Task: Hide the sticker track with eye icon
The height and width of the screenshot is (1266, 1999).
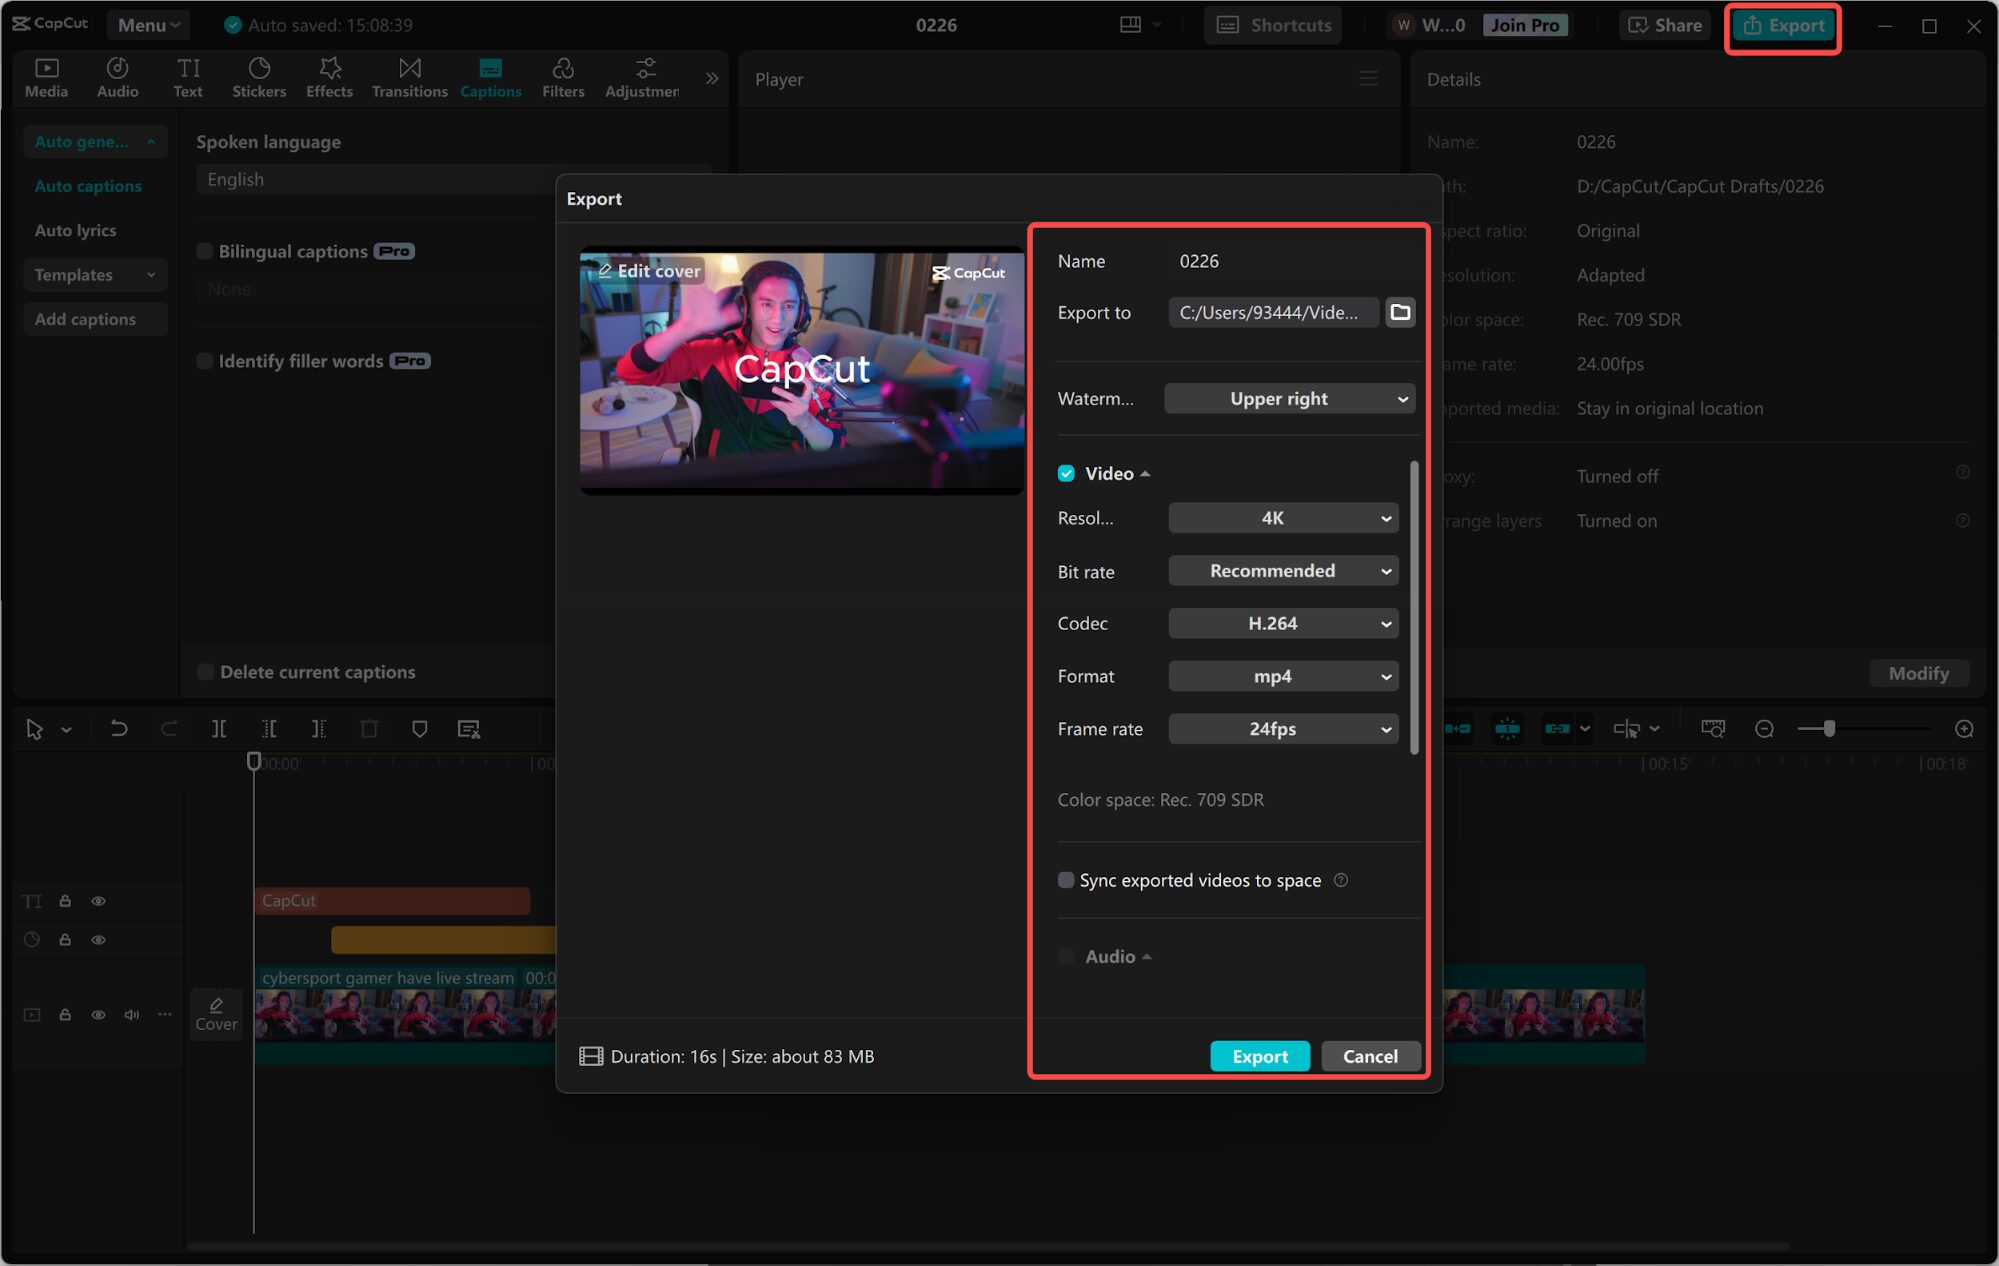Action: (x=98, y=940)
